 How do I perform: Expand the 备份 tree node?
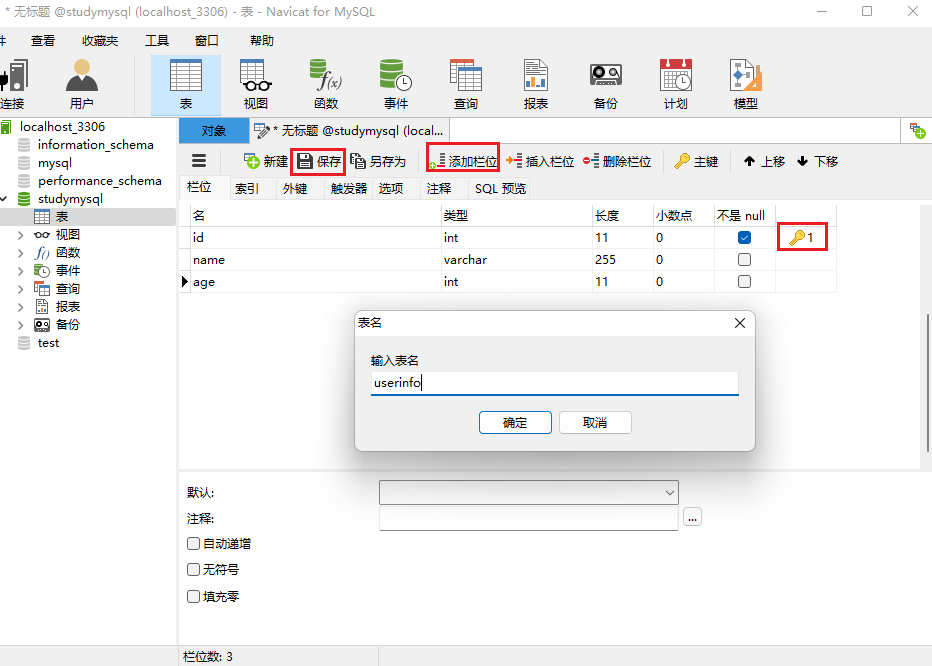click(x=21, y=325)
